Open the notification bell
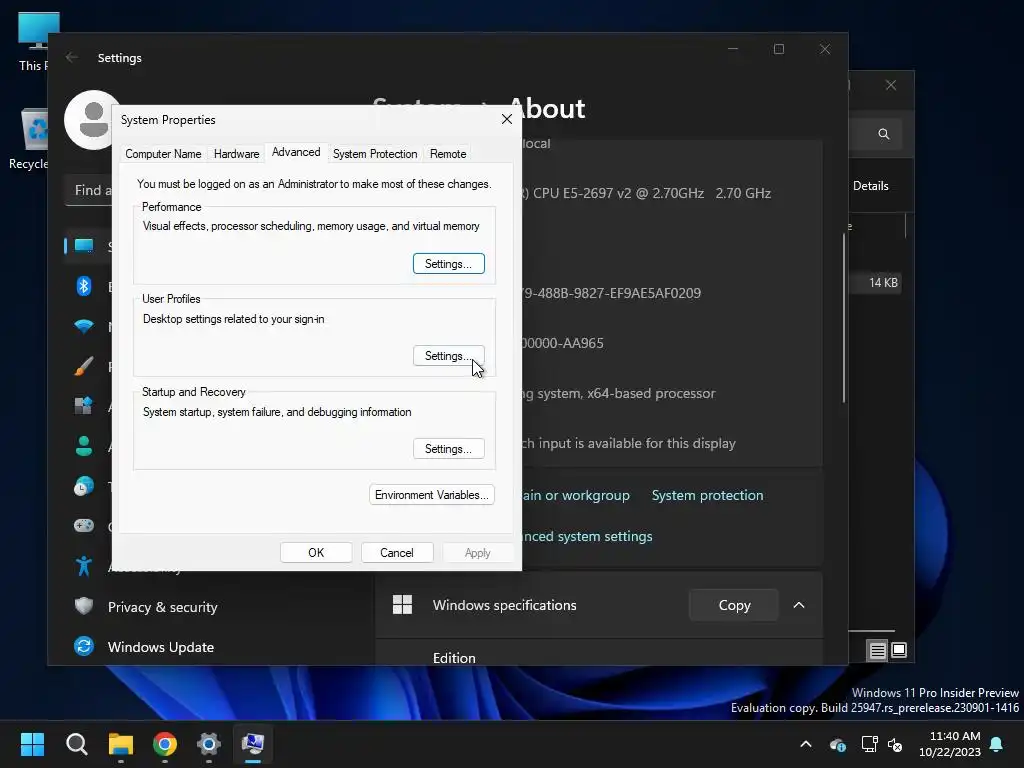 click(997, 744)
